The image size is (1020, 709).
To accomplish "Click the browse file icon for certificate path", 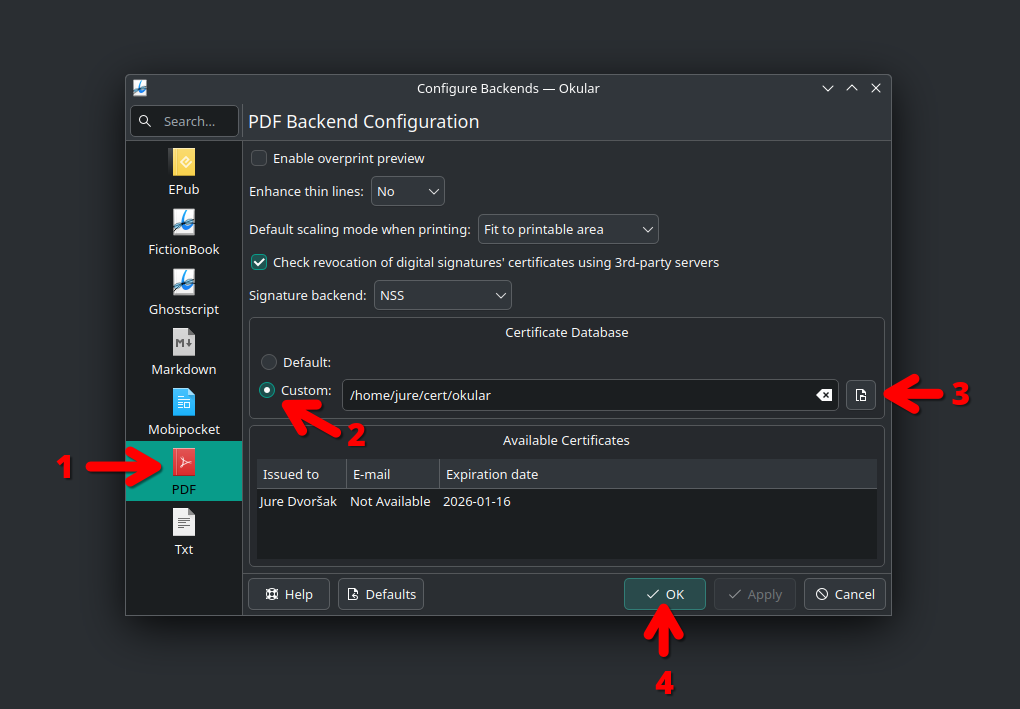I will tap(861, 395).
